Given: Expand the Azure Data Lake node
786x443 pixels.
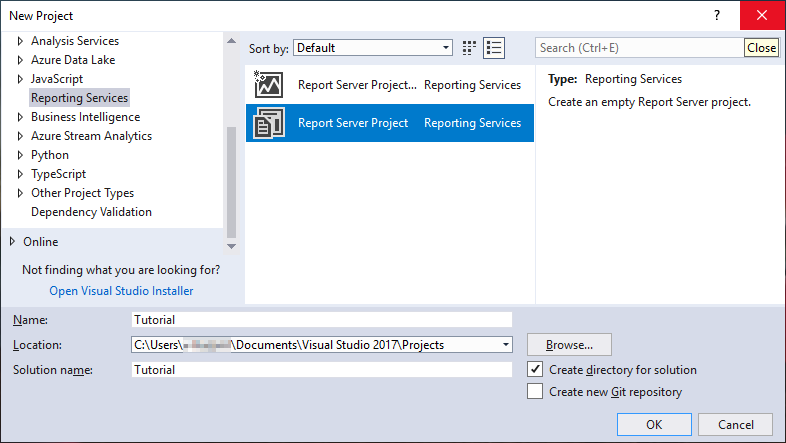Looking at the screenshot, I should [20, 60].
